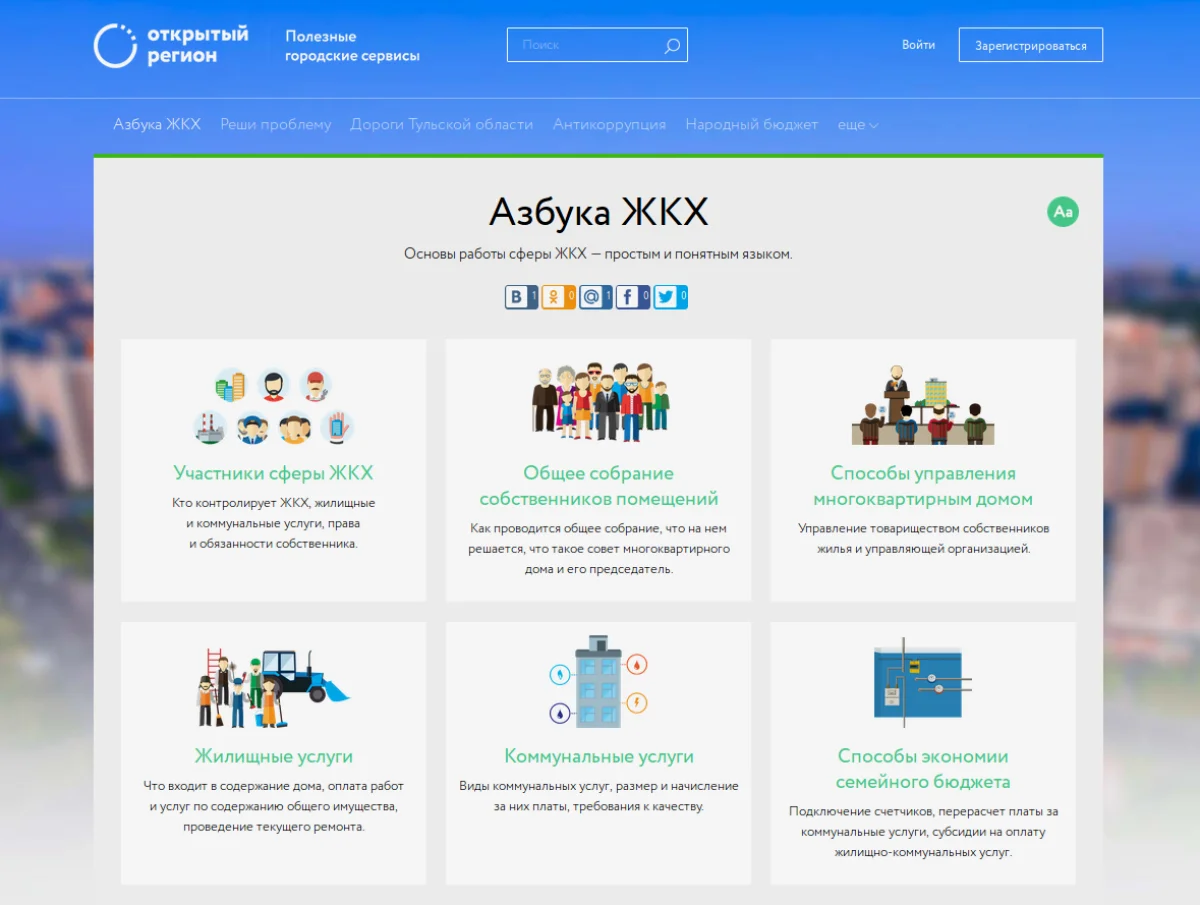Click the Жилищные услуги tractor illustration

point(273,686)
